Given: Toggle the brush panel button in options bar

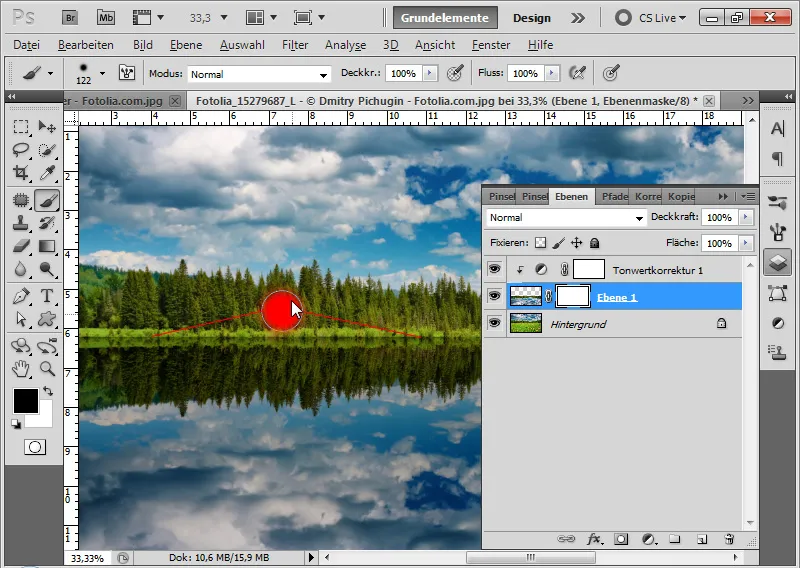Looking at the screenshot, I should coord(127,73).
